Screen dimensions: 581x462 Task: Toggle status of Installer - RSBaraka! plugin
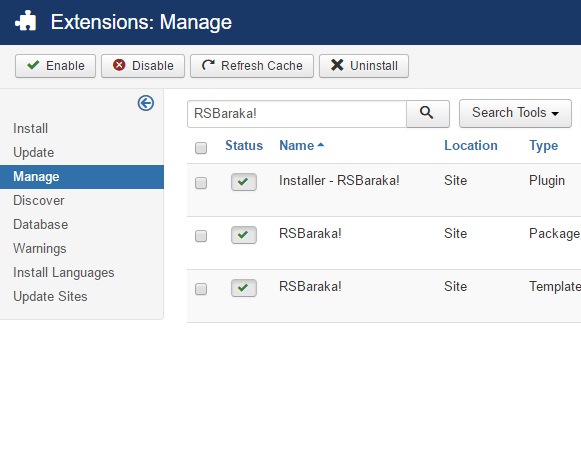(x=243, y=182)
